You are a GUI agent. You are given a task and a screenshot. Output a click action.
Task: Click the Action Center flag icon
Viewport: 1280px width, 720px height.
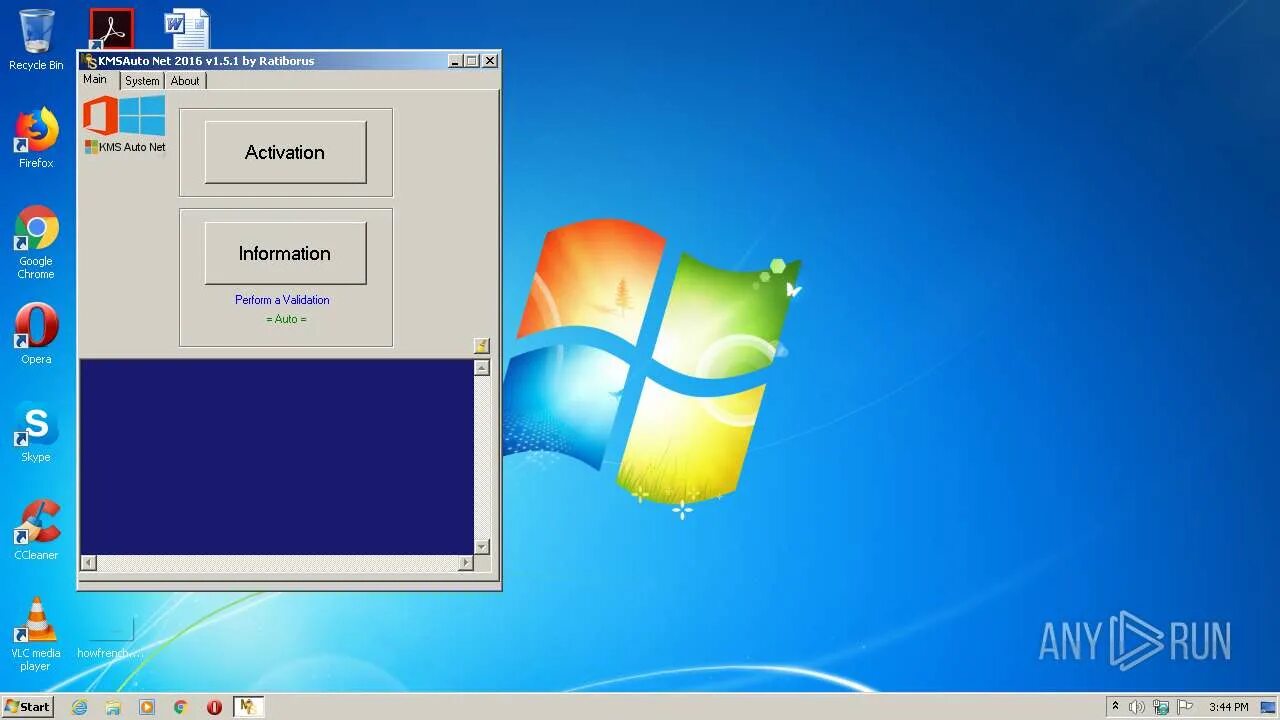point(1185,707)
